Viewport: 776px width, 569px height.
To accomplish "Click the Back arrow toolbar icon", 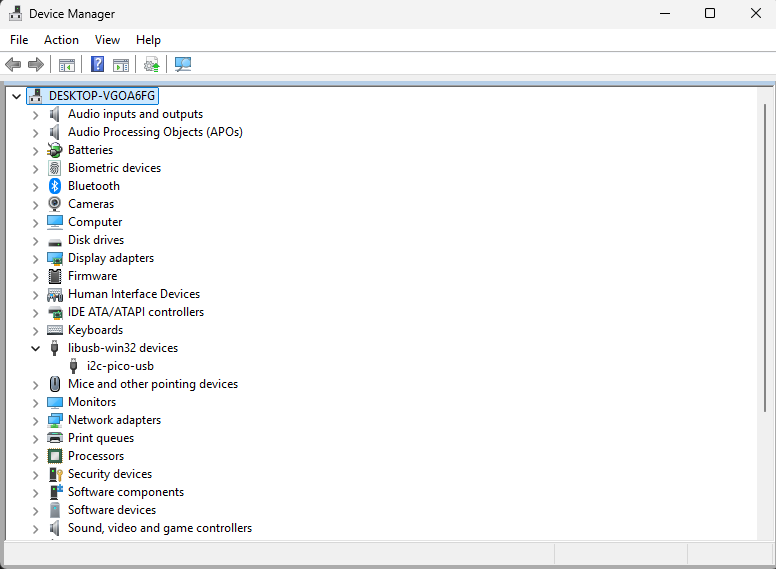I will (x=13, y=64).
